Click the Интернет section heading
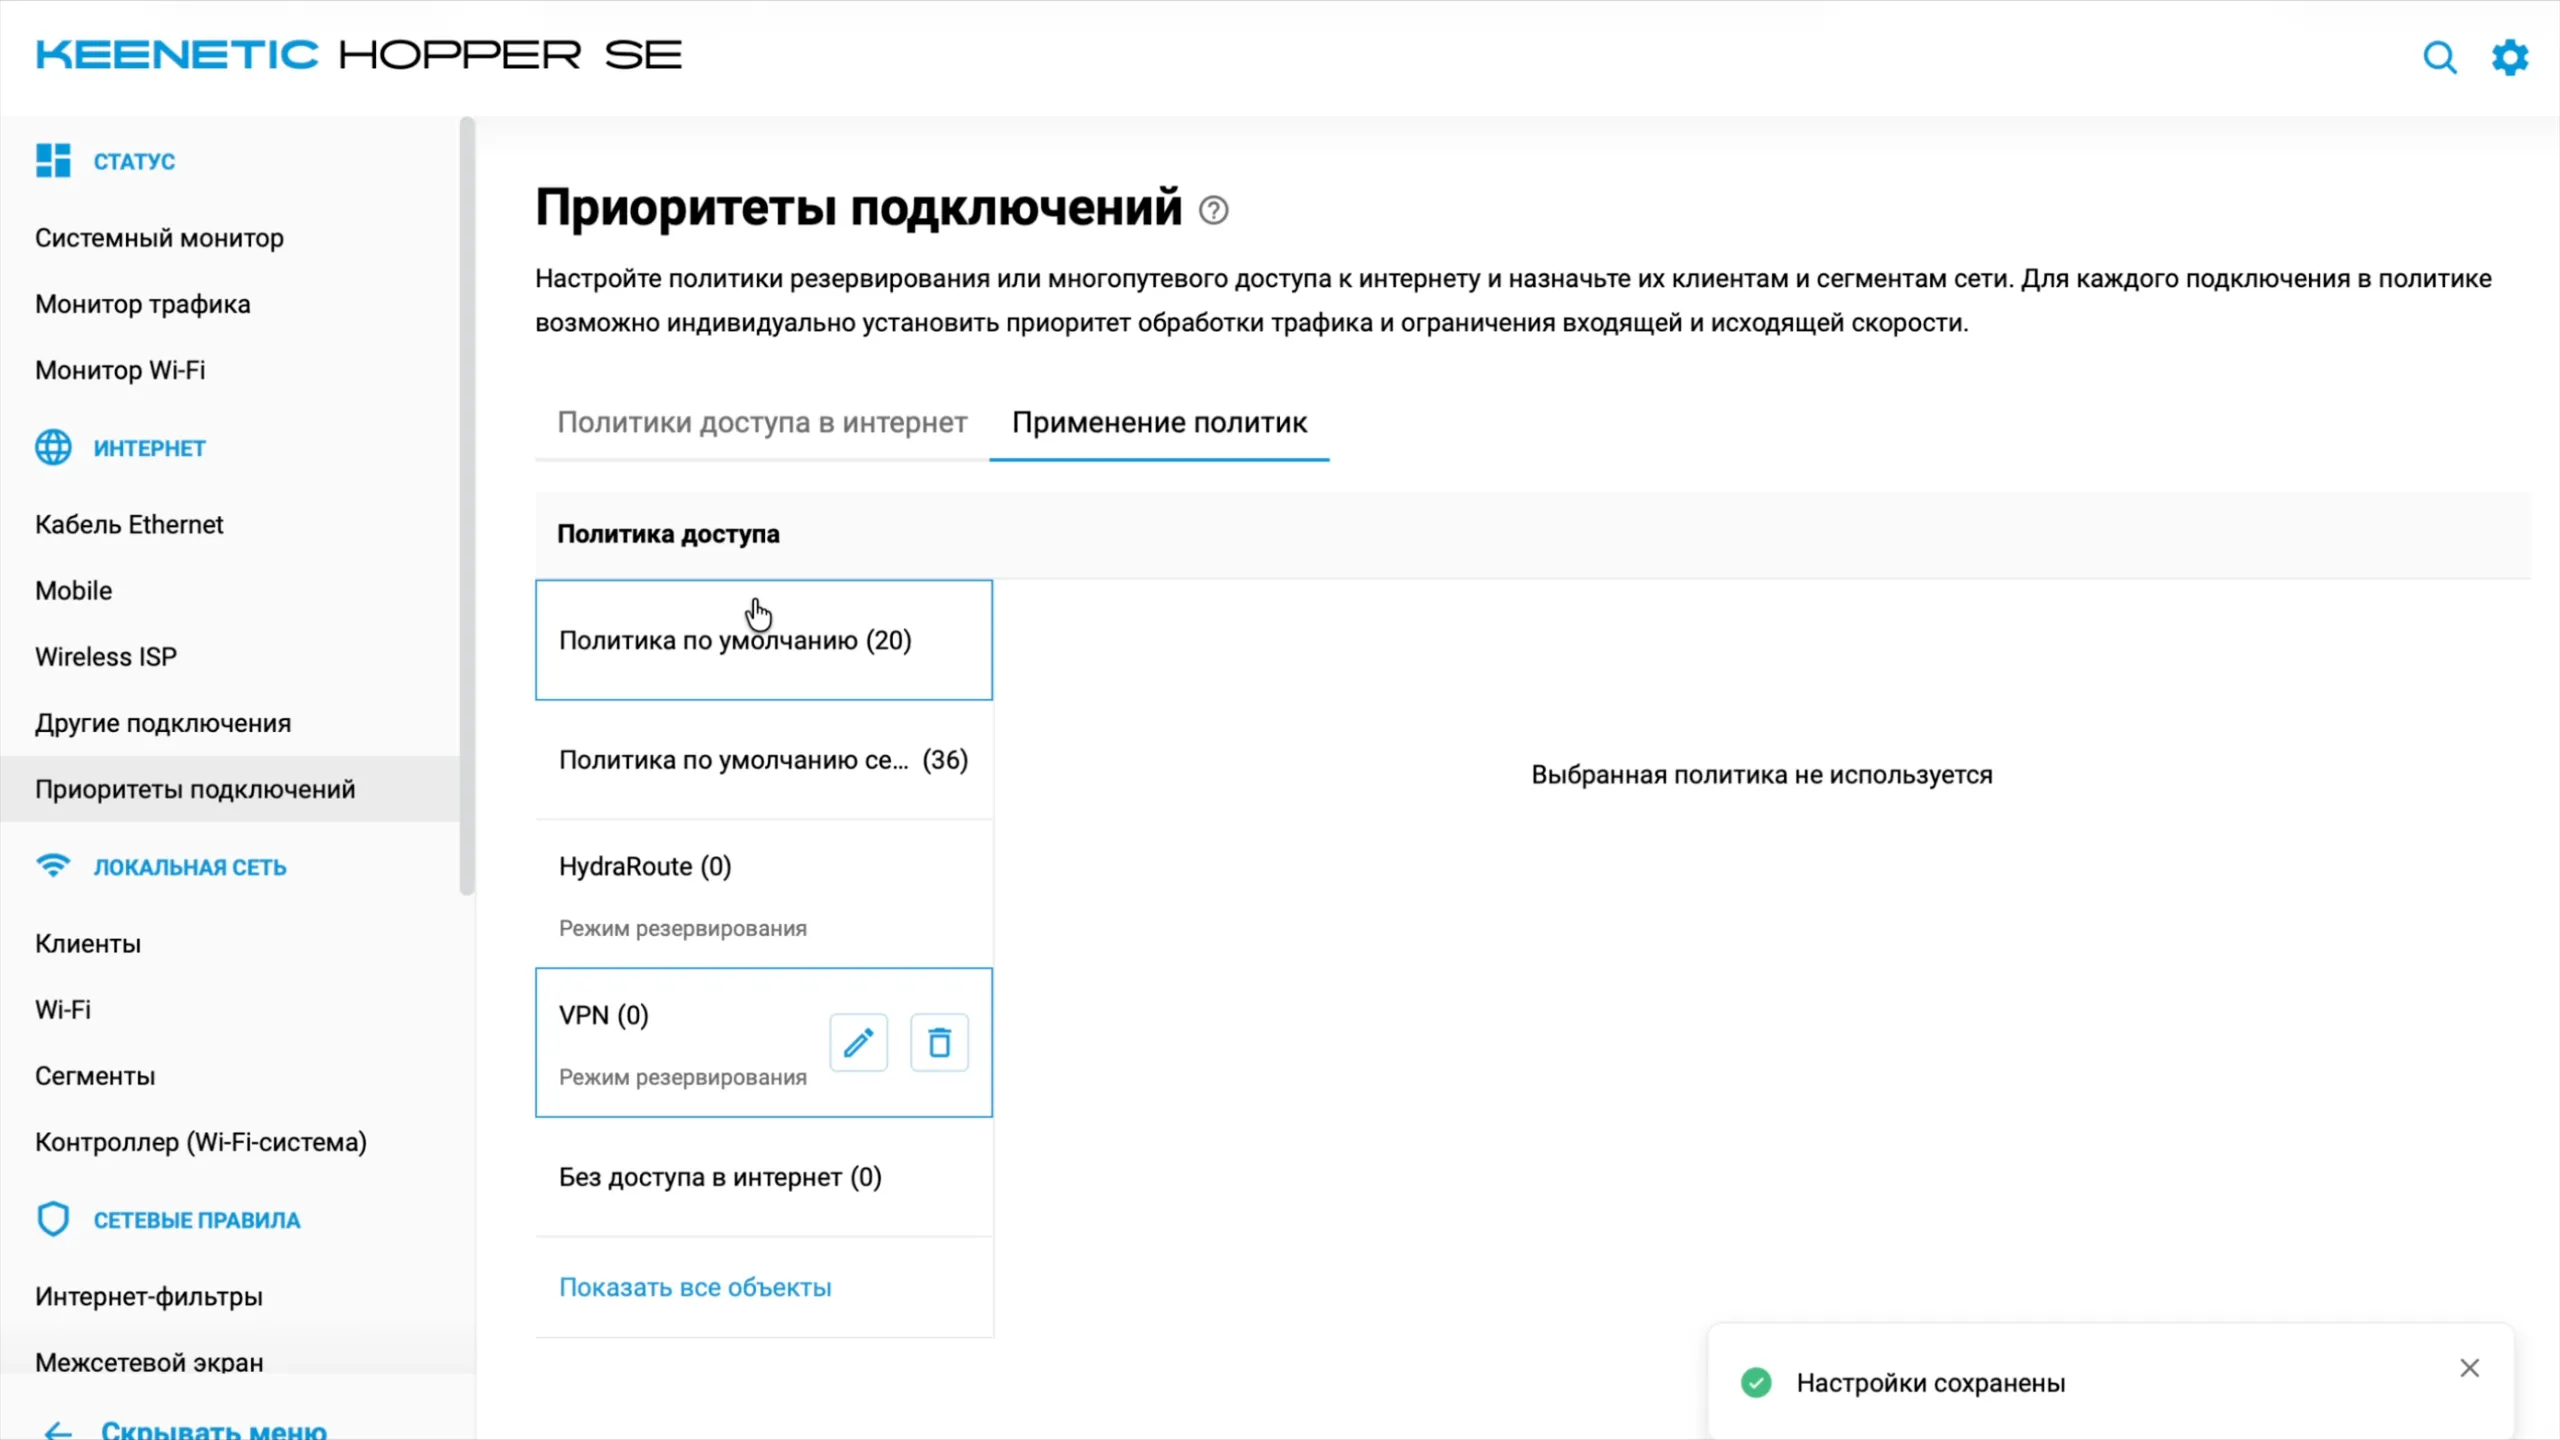Image resolution: width=2560 pixels, height=1440 pixels. 149,448
